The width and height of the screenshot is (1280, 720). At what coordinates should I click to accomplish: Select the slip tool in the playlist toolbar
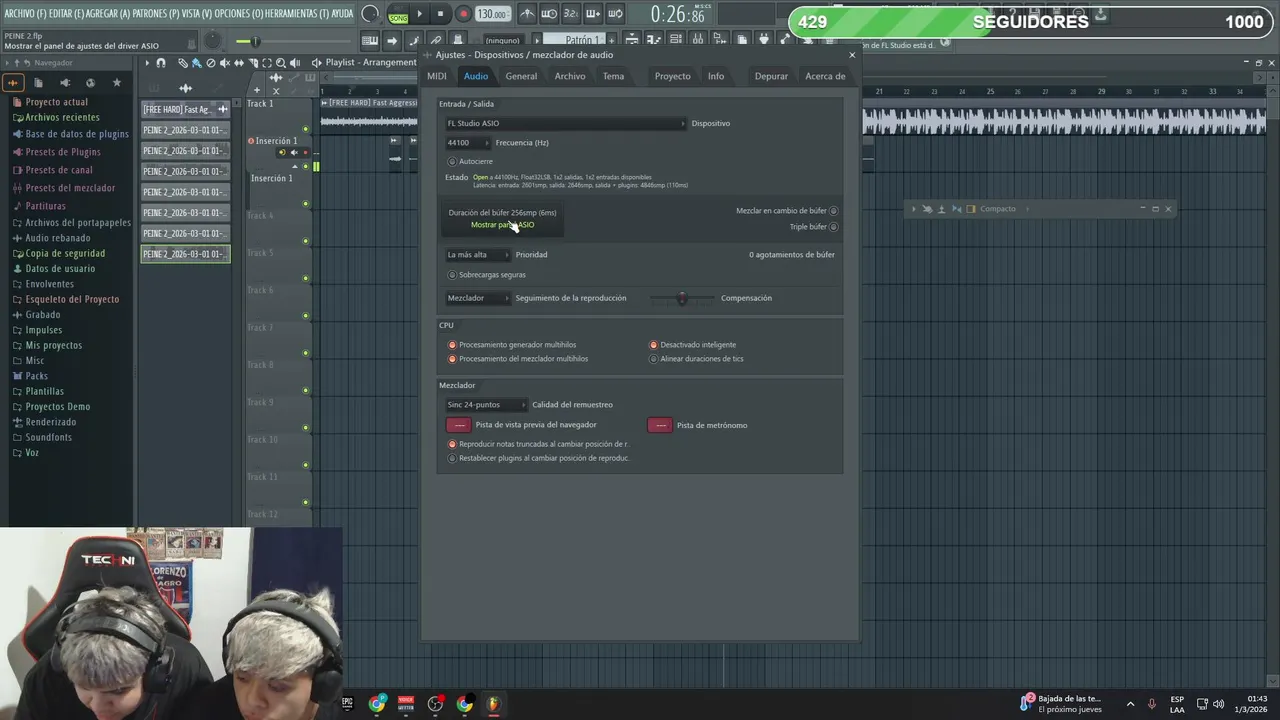pos(238,63)
